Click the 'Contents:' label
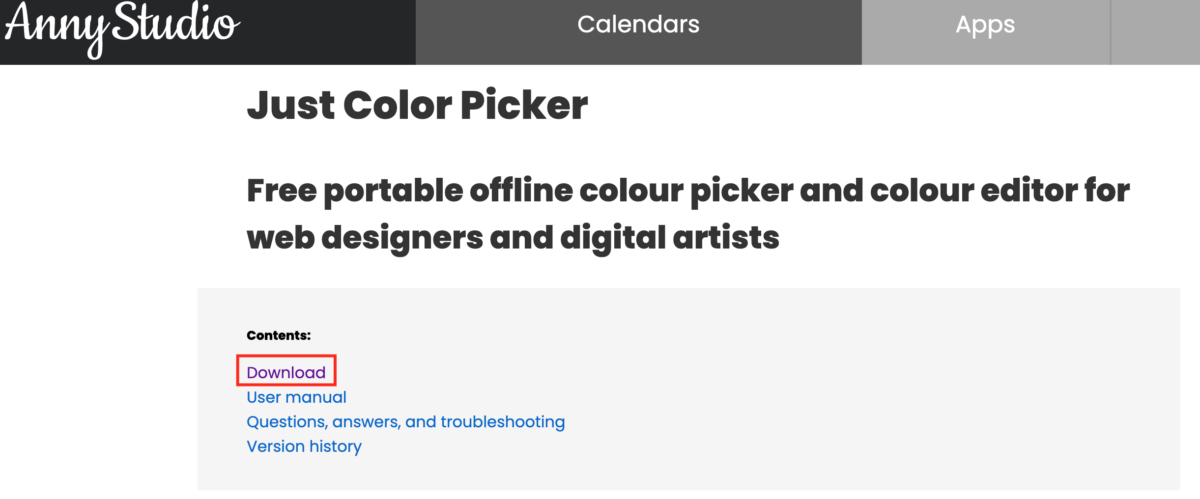1200x499 pixels. pos(279,335)
